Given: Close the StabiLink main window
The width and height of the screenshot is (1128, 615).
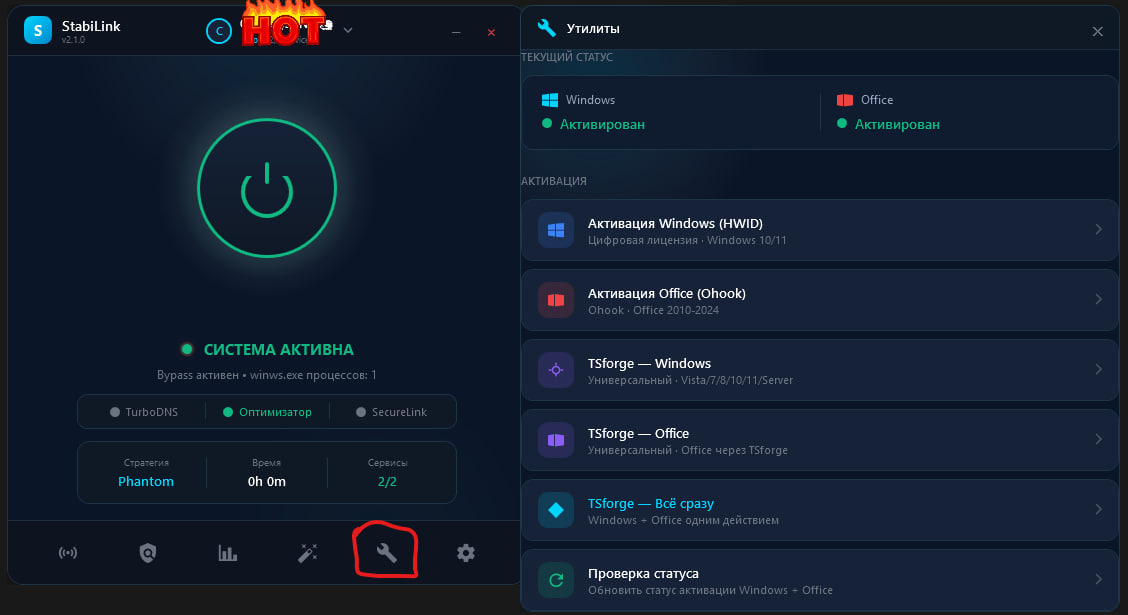Looking at the screenshot, I should click(491, 32).
